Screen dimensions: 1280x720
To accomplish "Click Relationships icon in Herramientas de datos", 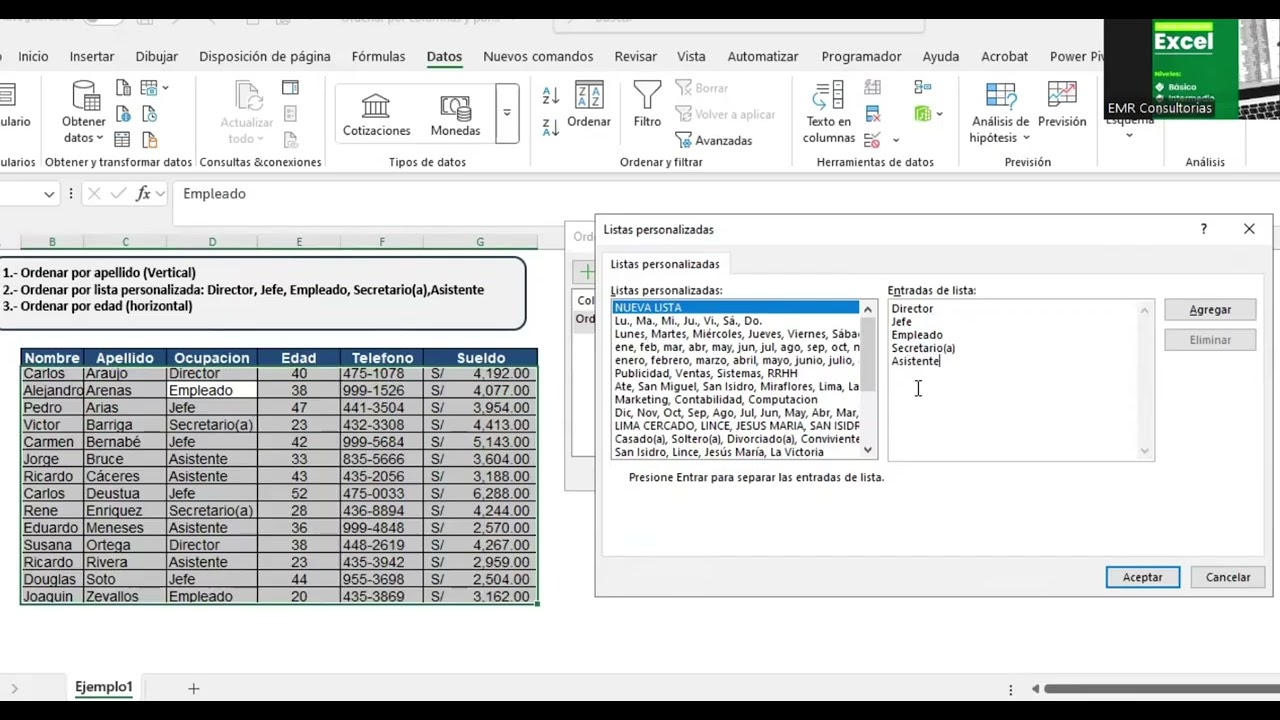I will coord(923,88).
